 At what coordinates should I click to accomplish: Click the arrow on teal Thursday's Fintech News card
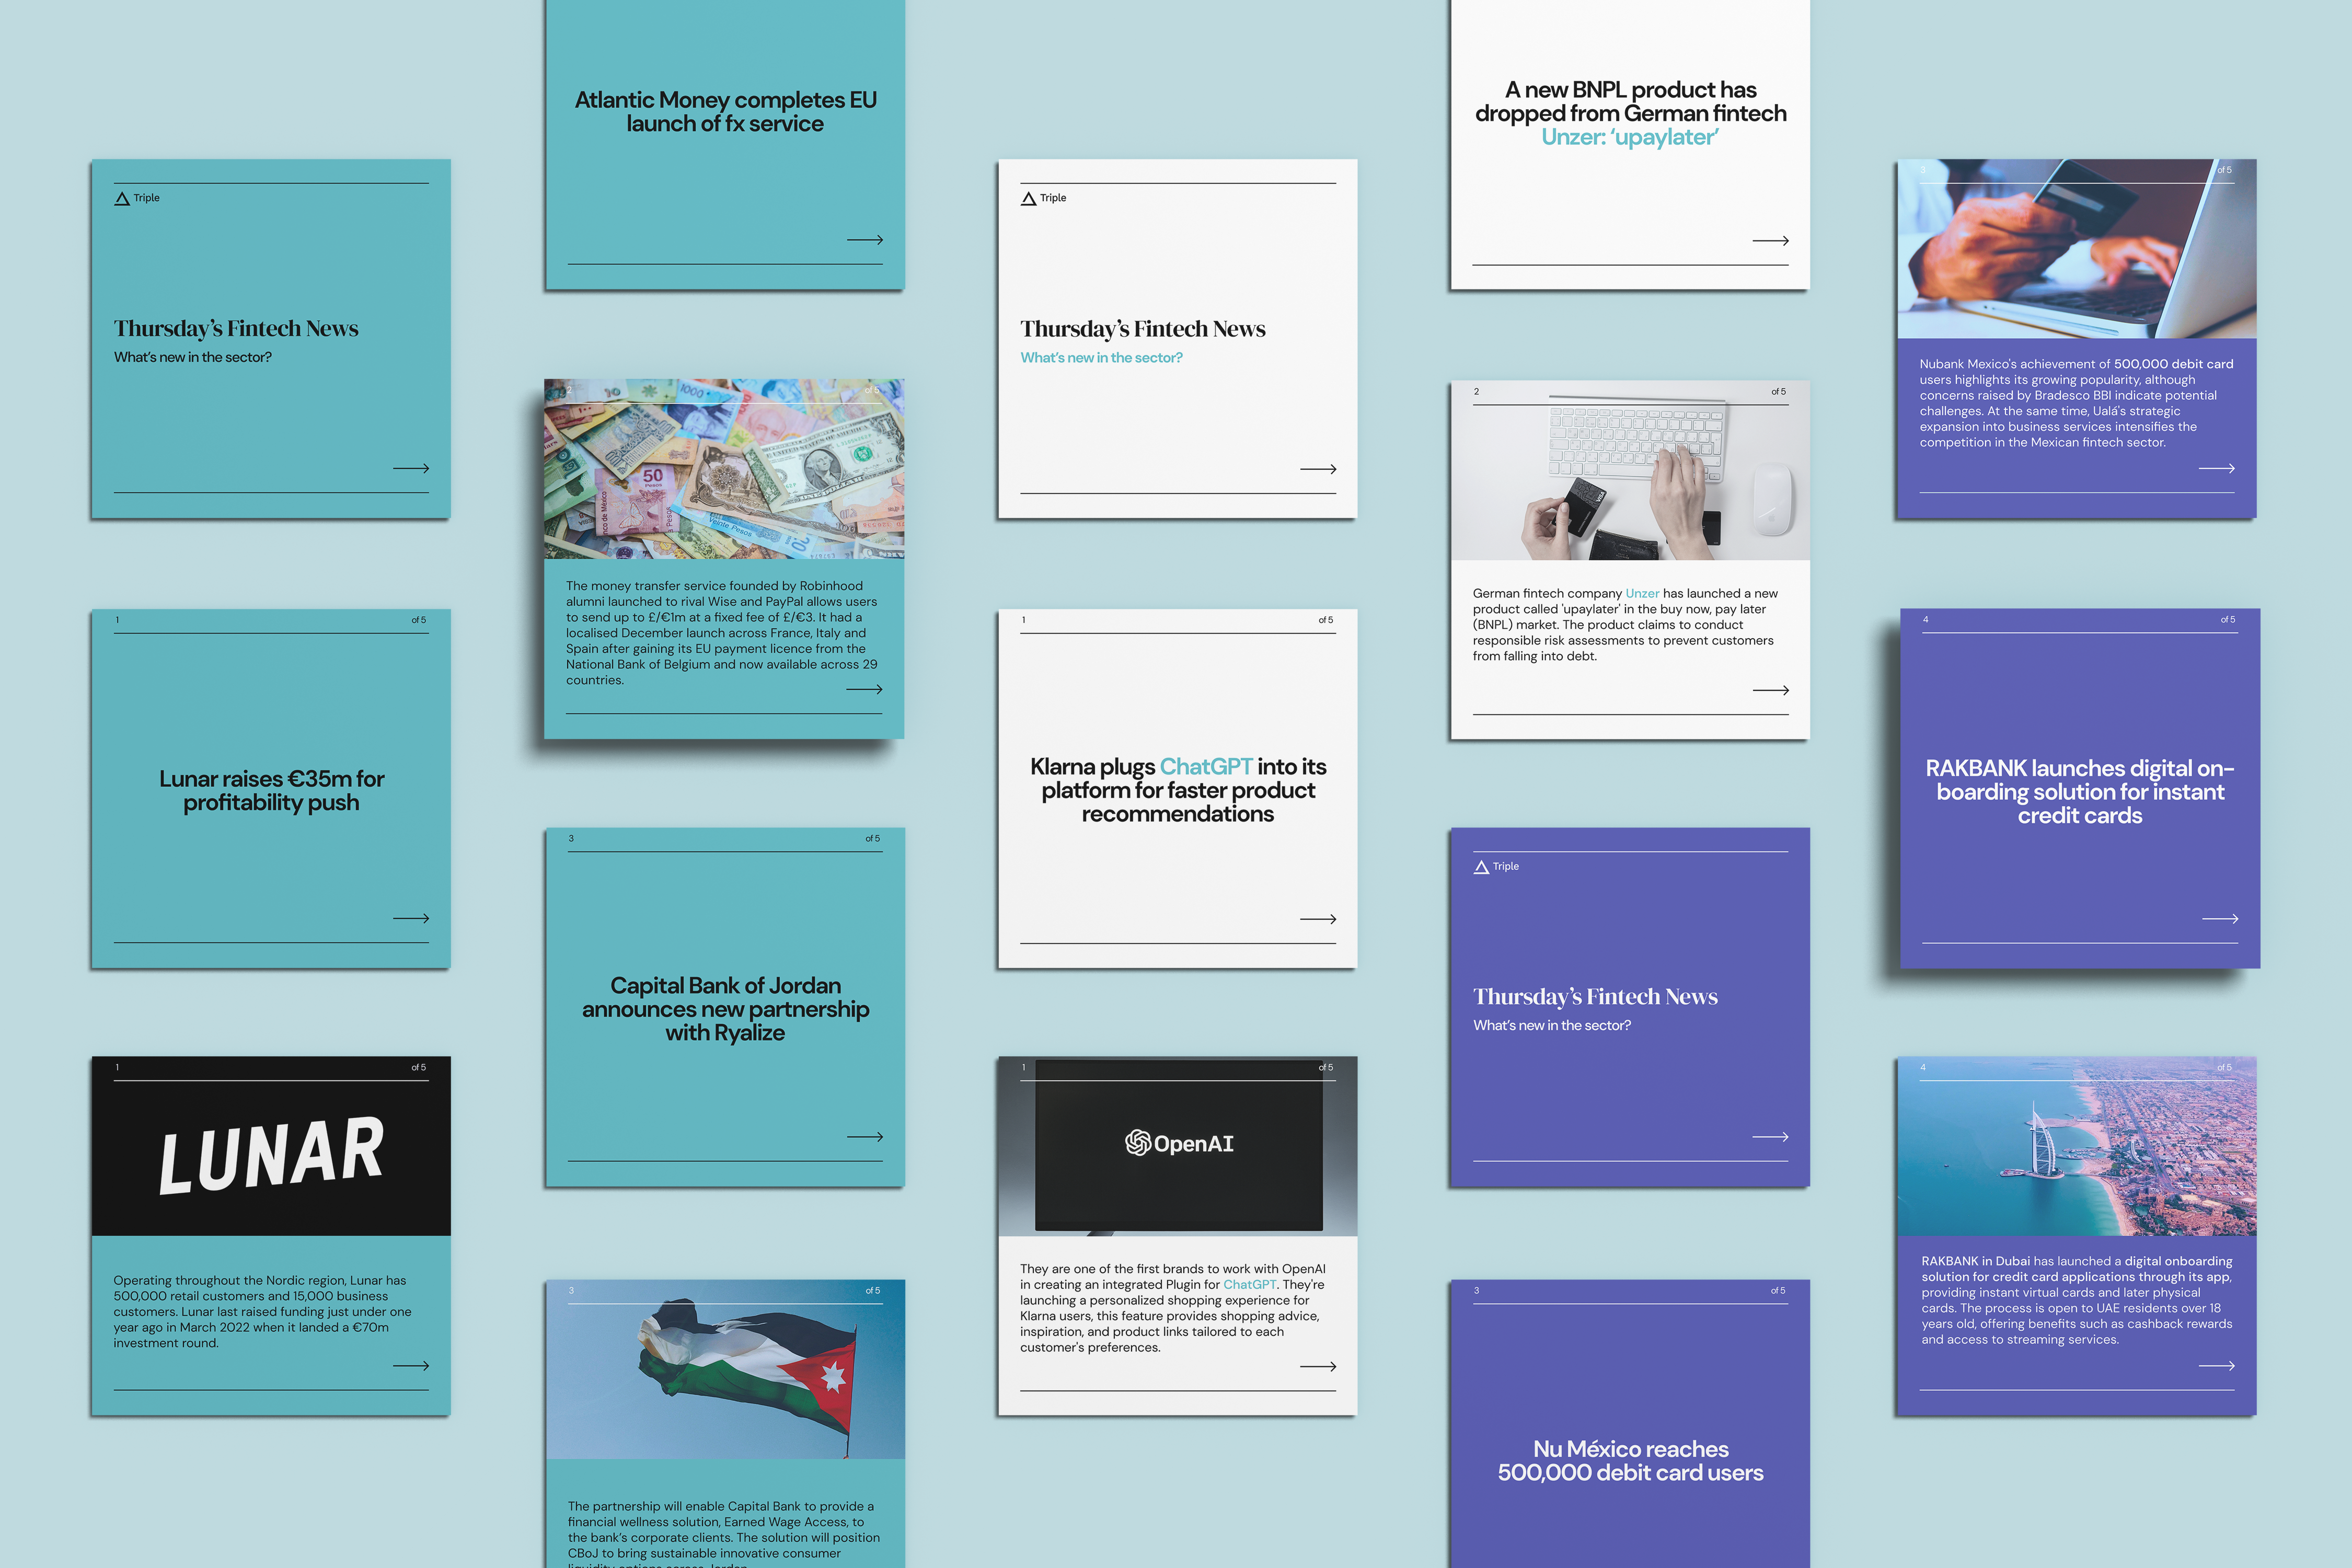click(x=411, y=468)
